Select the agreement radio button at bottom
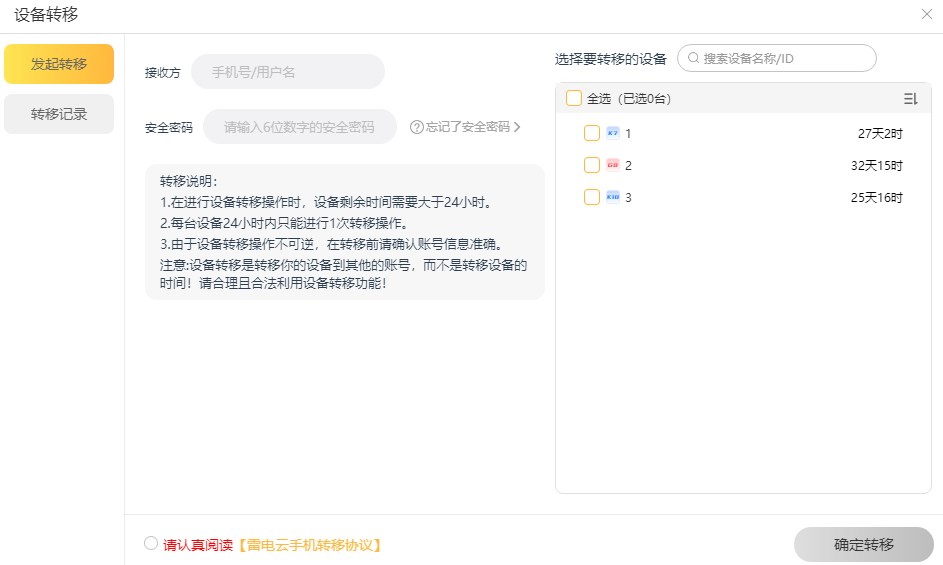The image size is (943, 565). [x=151, y=543]
